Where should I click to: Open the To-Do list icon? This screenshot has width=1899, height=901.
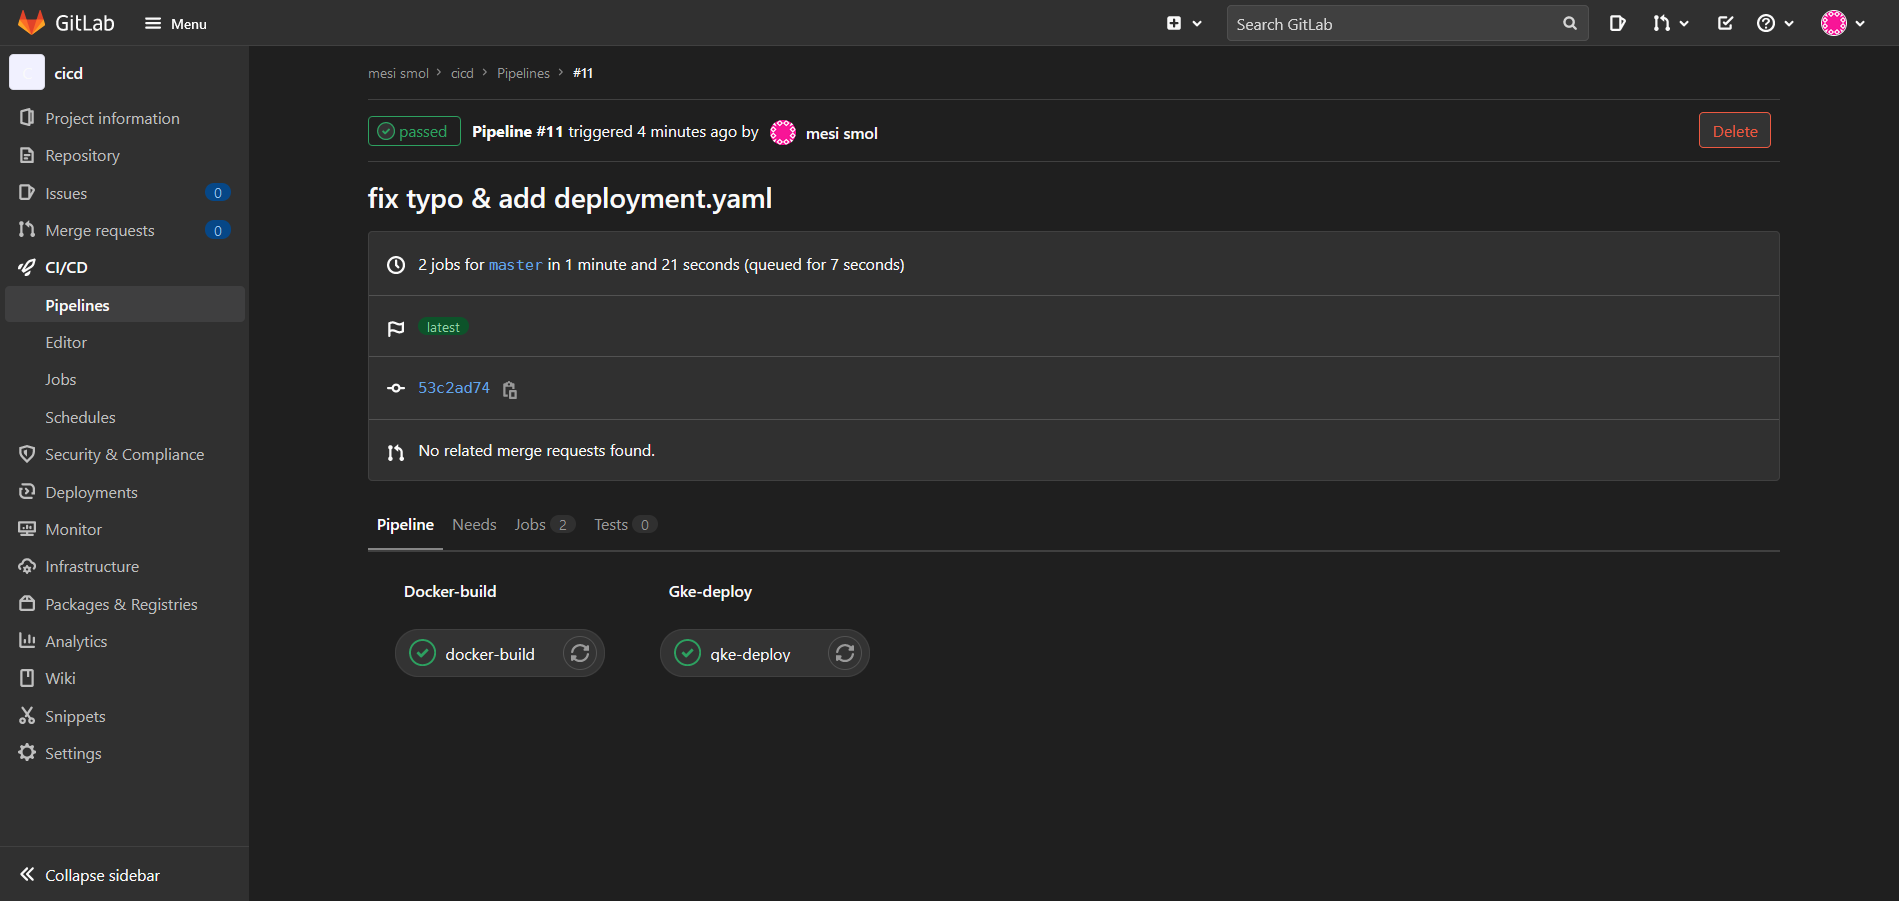pyautogui.click(x=1725, y=24)
